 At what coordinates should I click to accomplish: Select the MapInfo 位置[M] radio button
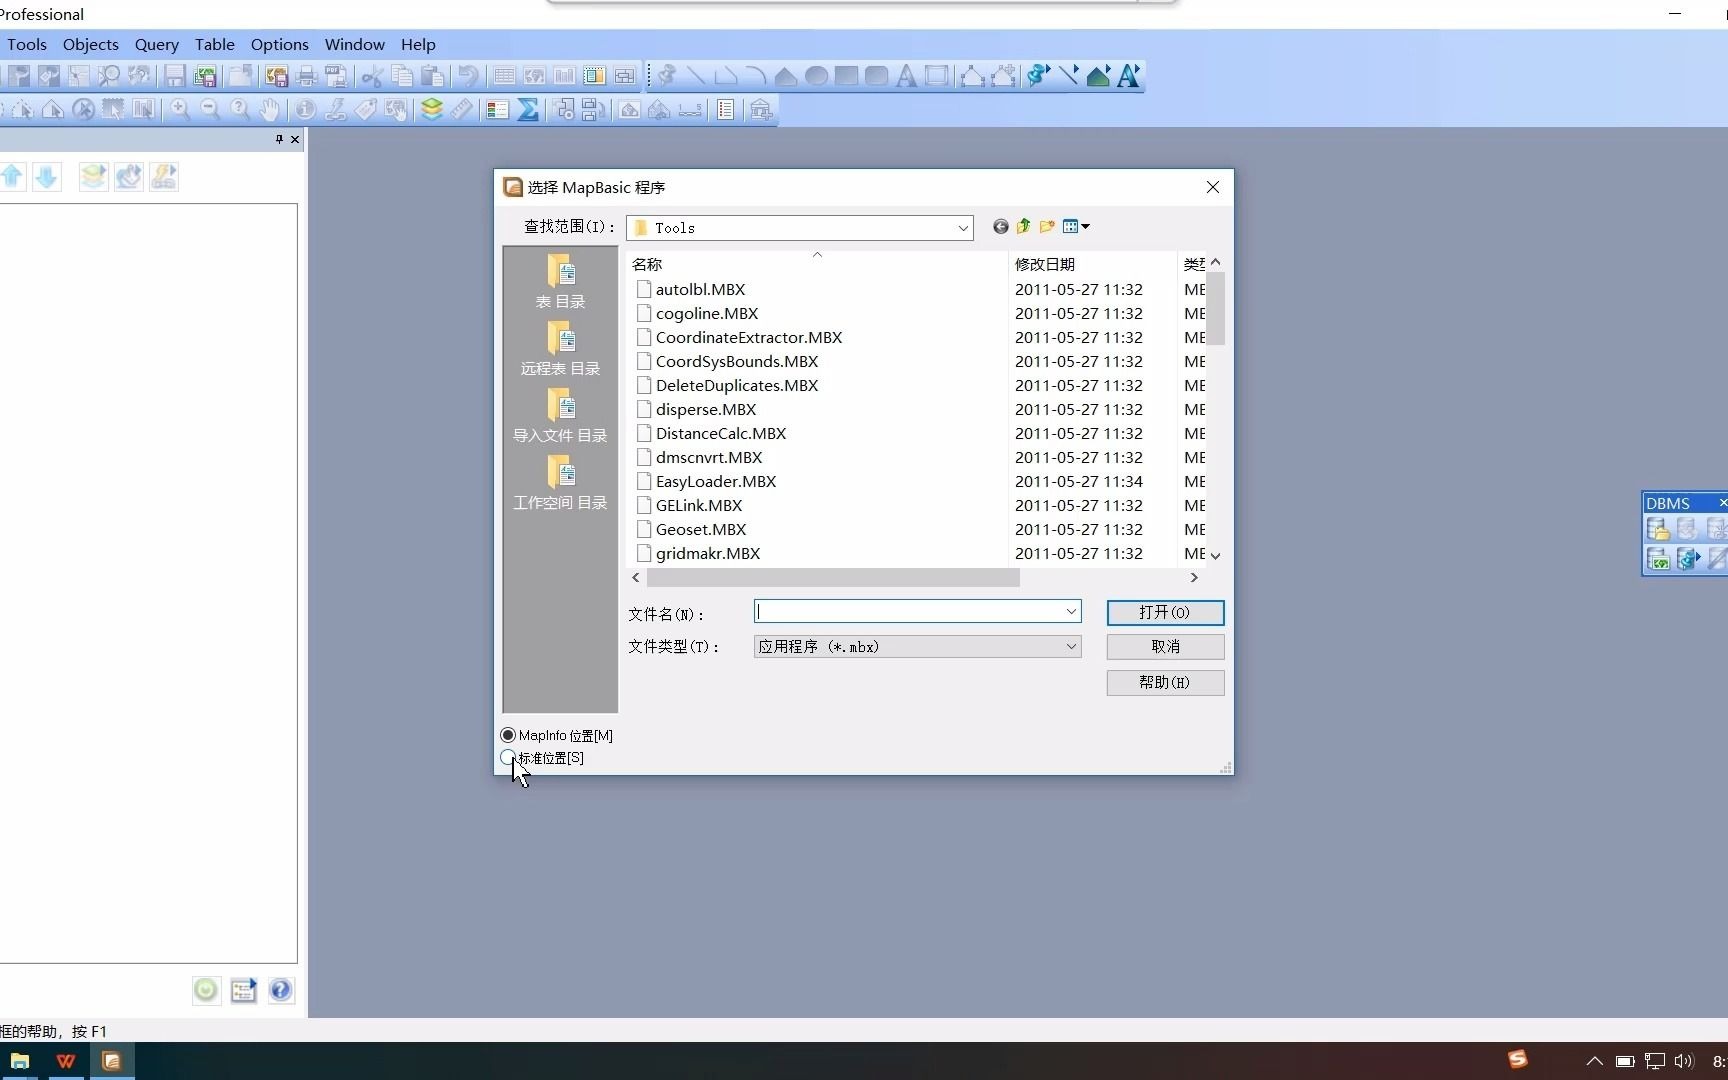click(x=508, y=735)
